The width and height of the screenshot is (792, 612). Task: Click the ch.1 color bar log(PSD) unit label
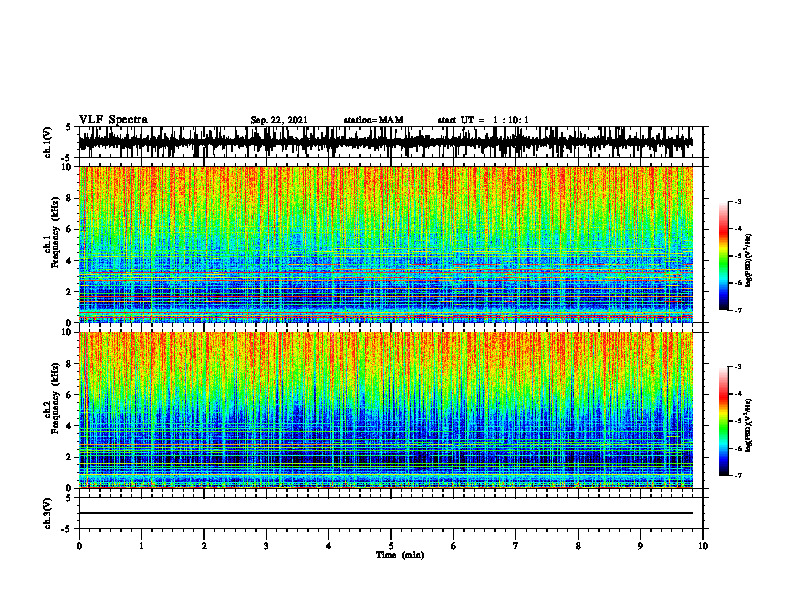click(x=749, y=261)
